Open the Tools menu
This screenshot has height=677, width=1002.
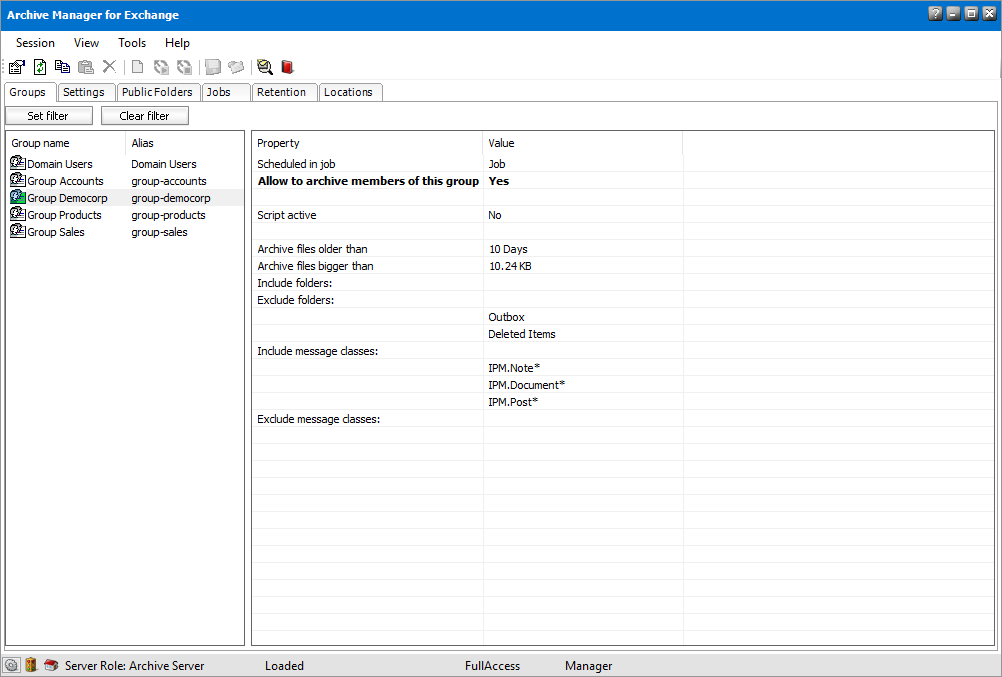click(132, 43)
